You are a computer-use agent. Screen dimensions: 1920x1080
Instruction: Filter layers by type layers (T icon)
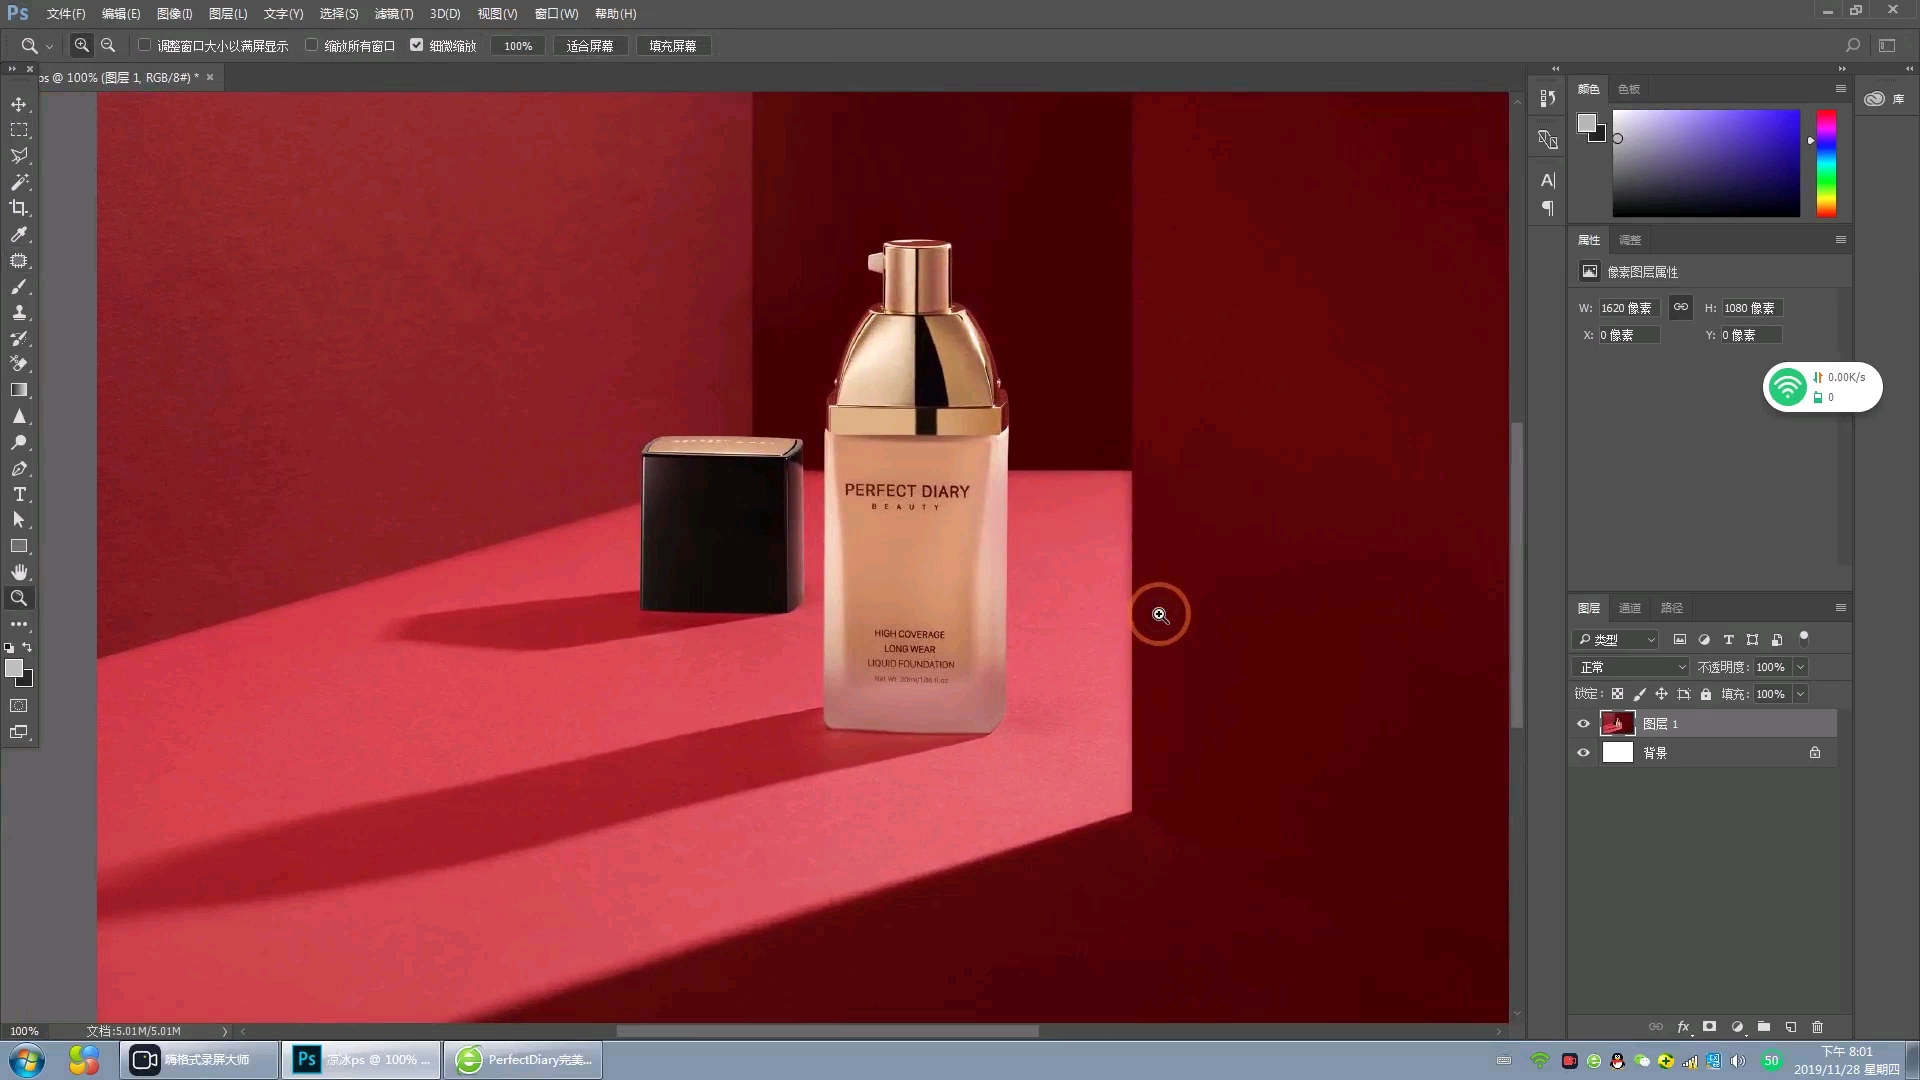point(1728,640)
